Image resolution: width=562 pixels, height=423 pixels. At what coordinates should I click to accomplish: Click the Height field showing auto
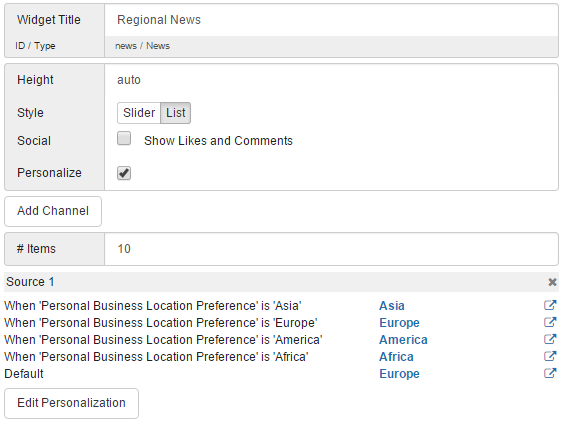click(x=331, y=80)
